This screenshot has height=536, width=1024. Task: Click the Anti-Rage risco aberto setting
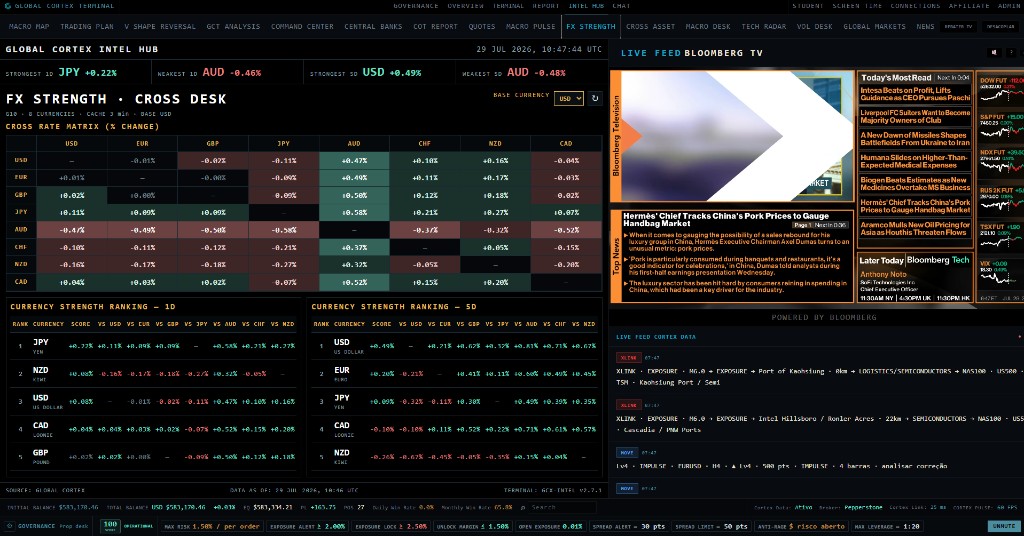click(801, 526)
